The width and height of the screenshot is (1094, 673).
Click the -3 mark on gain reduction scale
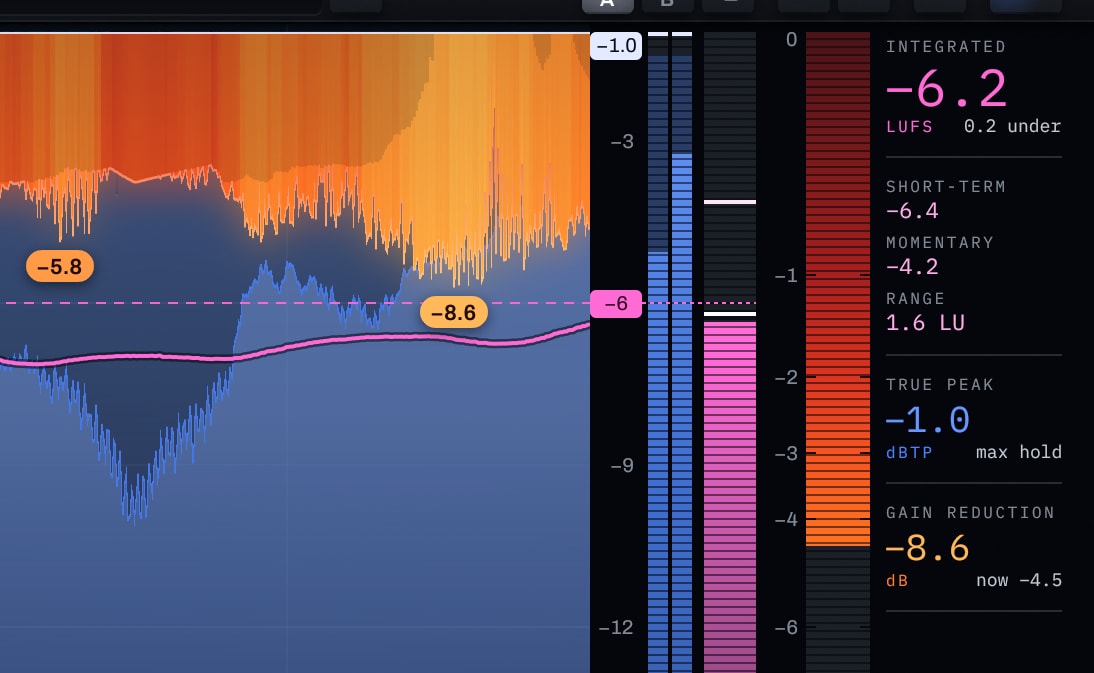786,453
